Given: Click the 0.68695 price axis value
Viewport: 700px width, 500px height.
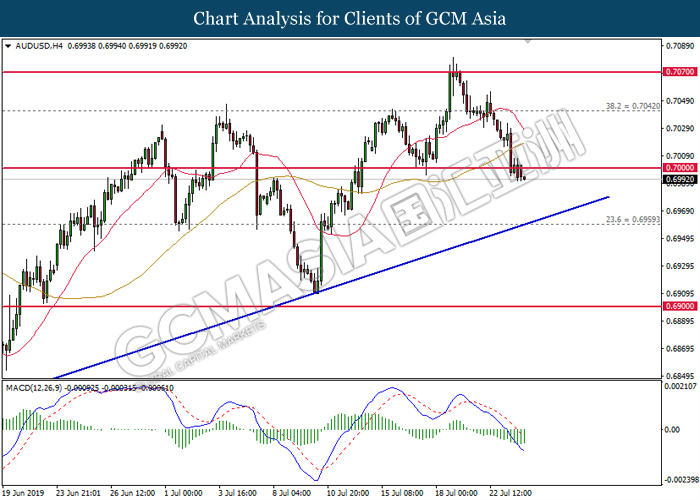Looking at the screenshot, I should [680, 349].
